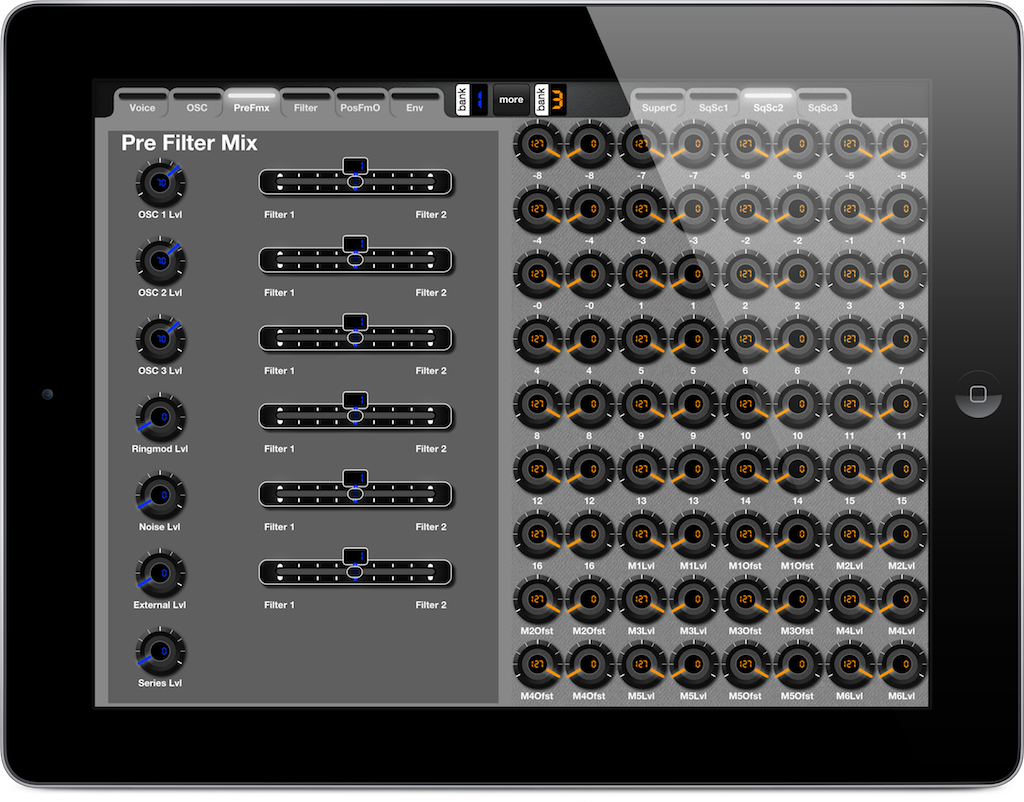Toggle the SqSc1 page
The width and height of the screenshot is (1024, 802).
click(713, 106)
